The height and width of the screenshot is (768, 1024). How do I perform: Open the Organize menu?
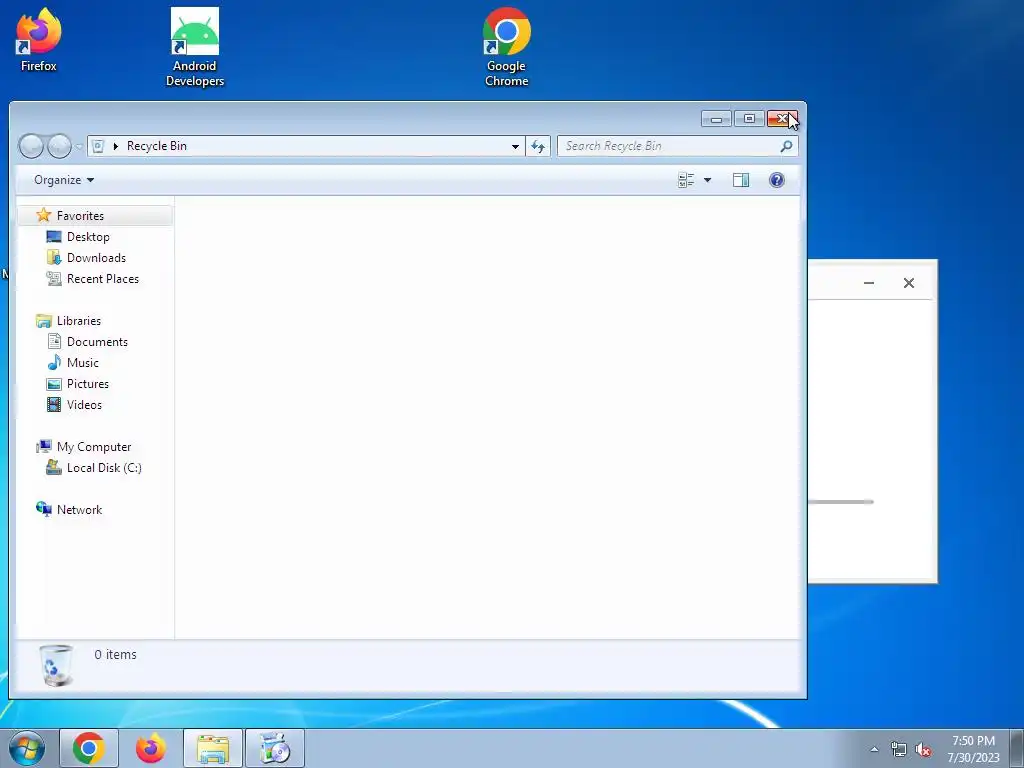click(x=63, y=180)
